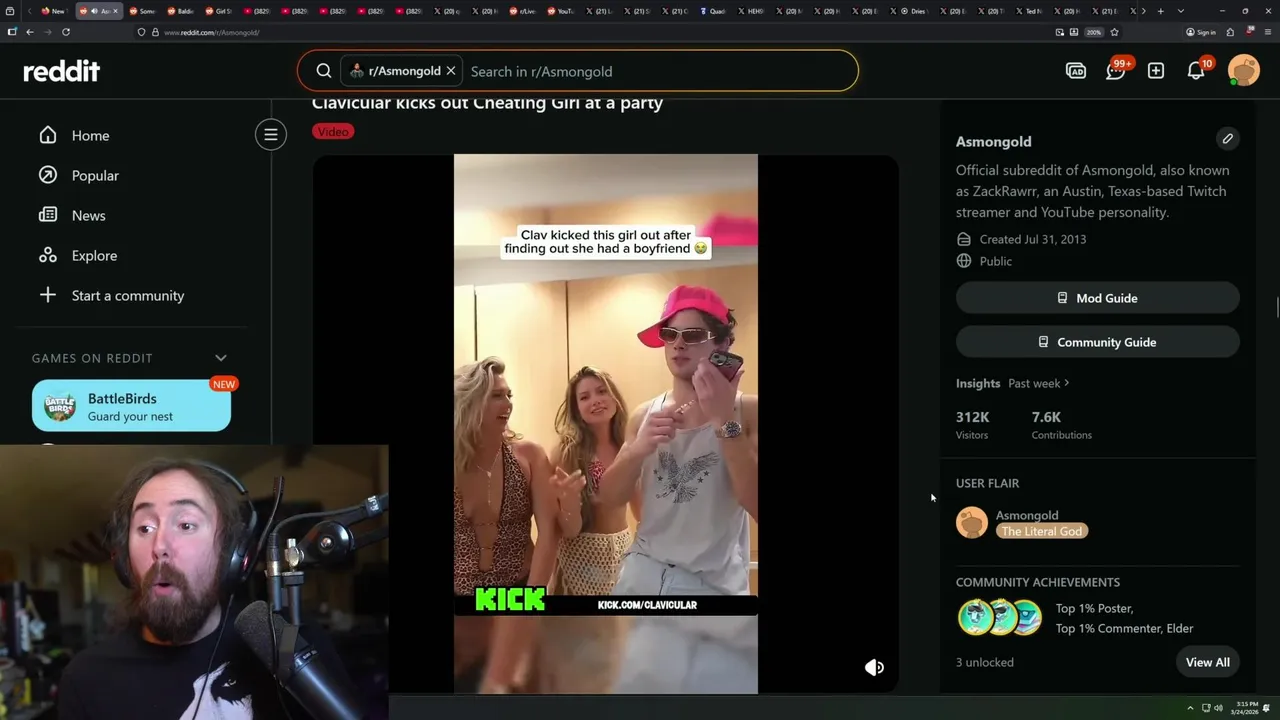The image size is (1280, 720).
Task: Mute the tab audio speaker icon
Action: pos(93,11)
